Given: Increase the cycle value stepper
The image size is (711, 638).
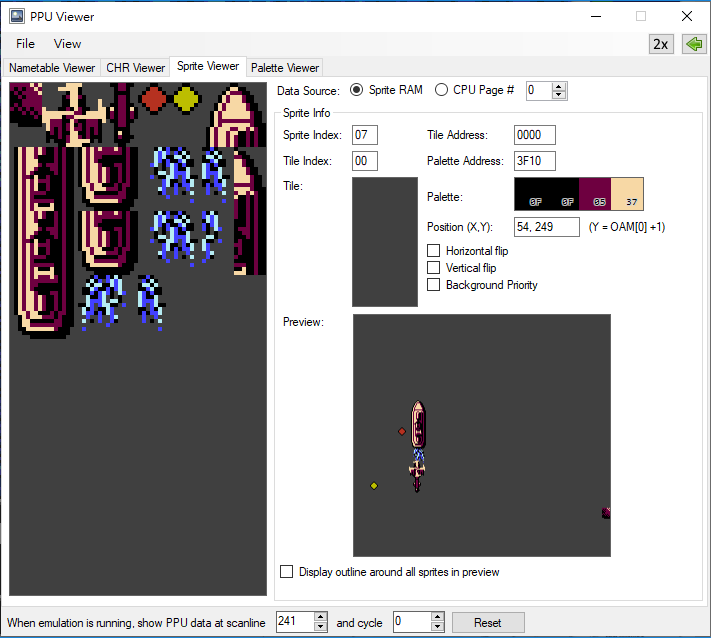Looking at the screenshot, I should (437, 617).
